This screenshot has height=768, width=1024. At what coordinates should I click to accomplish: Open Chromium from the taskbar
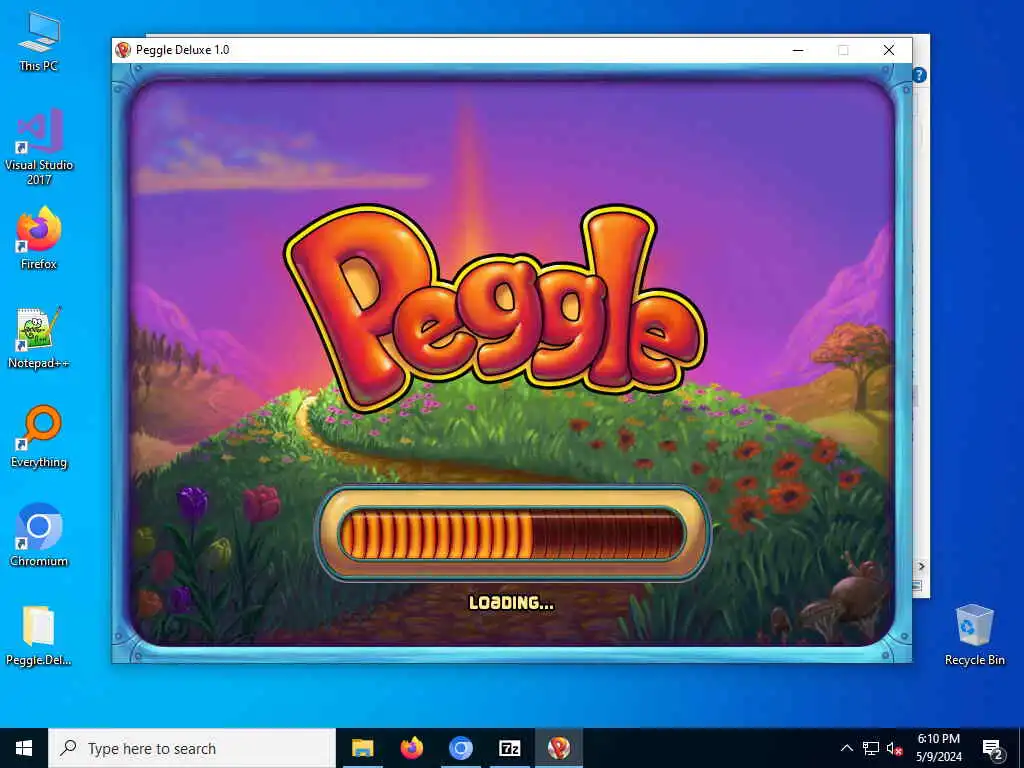(460, 748)
